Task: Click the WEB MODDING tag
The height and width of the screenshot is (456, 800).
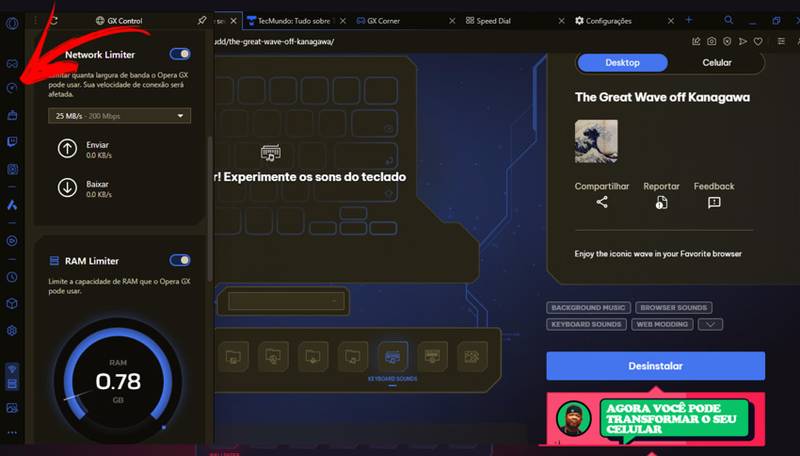Action: (662, 324)
